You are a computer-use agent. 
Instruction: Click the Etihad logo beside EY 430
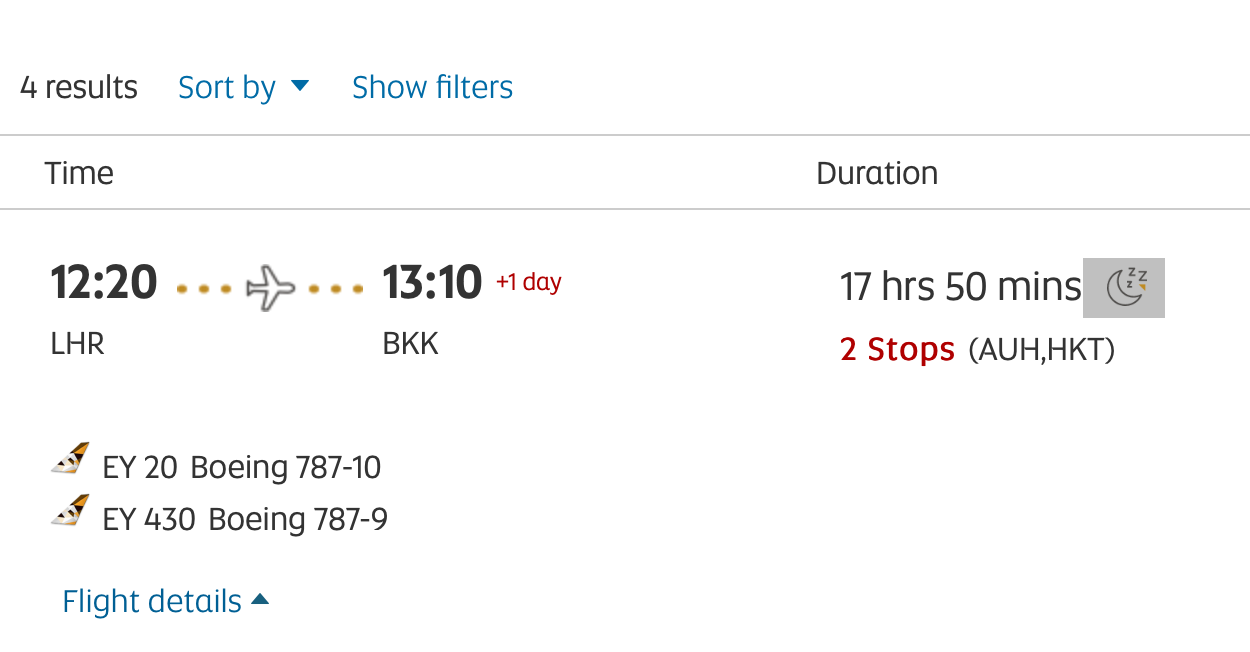[x=70, y=511]
